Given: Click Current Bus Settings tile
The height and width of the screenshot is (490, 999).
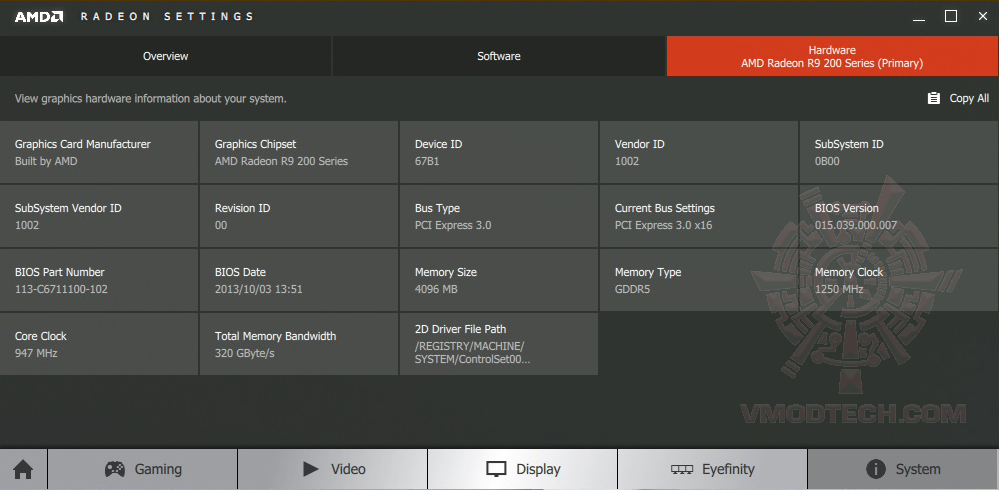Looking at the screenshot, I should 698,216.
